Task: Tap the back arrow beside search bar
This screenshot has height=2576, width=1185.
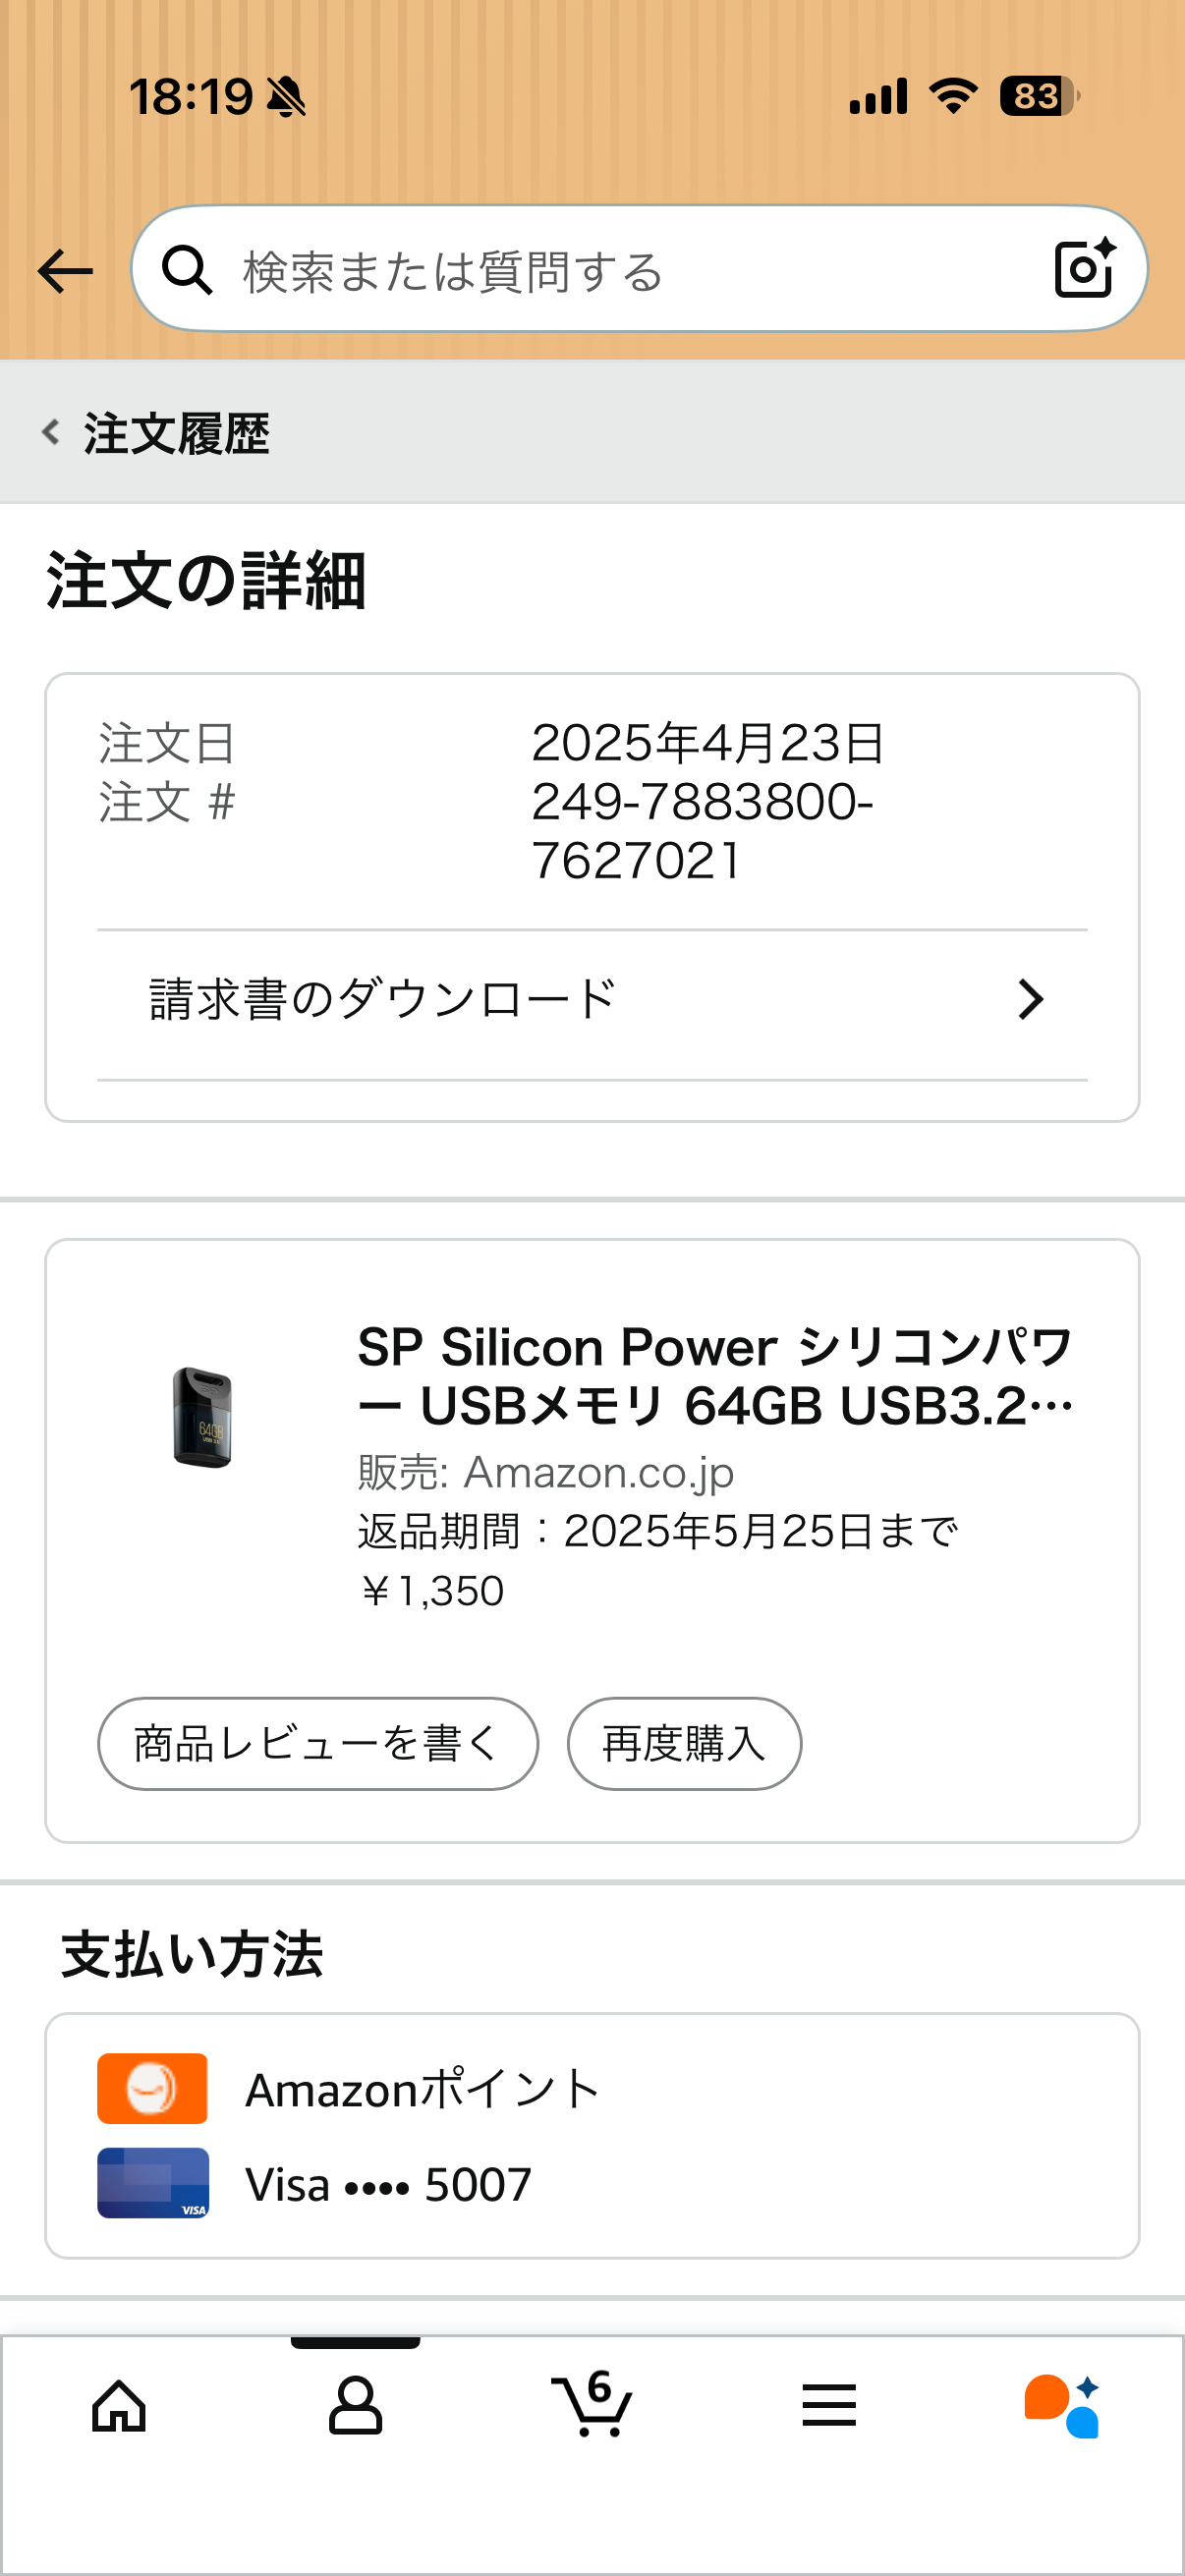Action: point(65,271)
